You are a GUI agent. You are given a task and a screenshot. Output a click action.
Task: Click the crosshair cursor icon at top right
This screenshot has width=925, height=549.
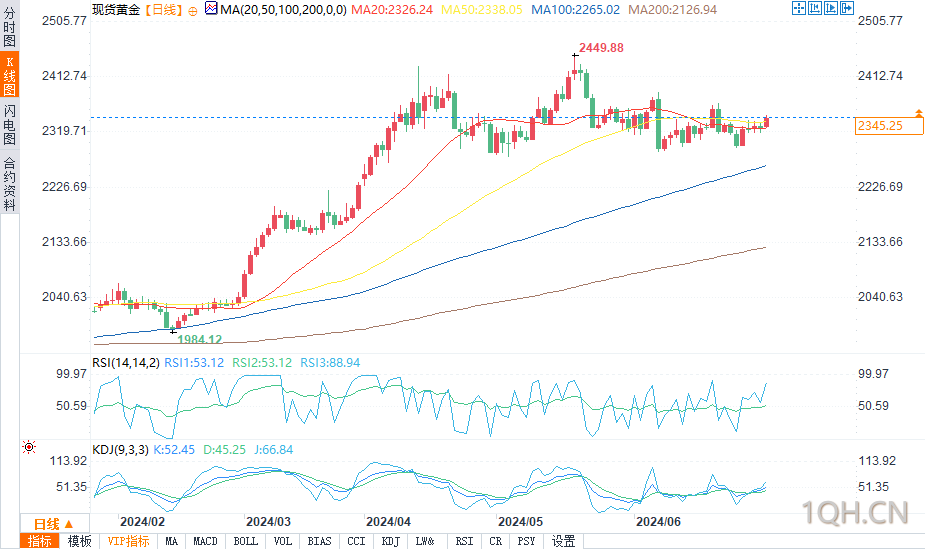click(x=798, y=8)
